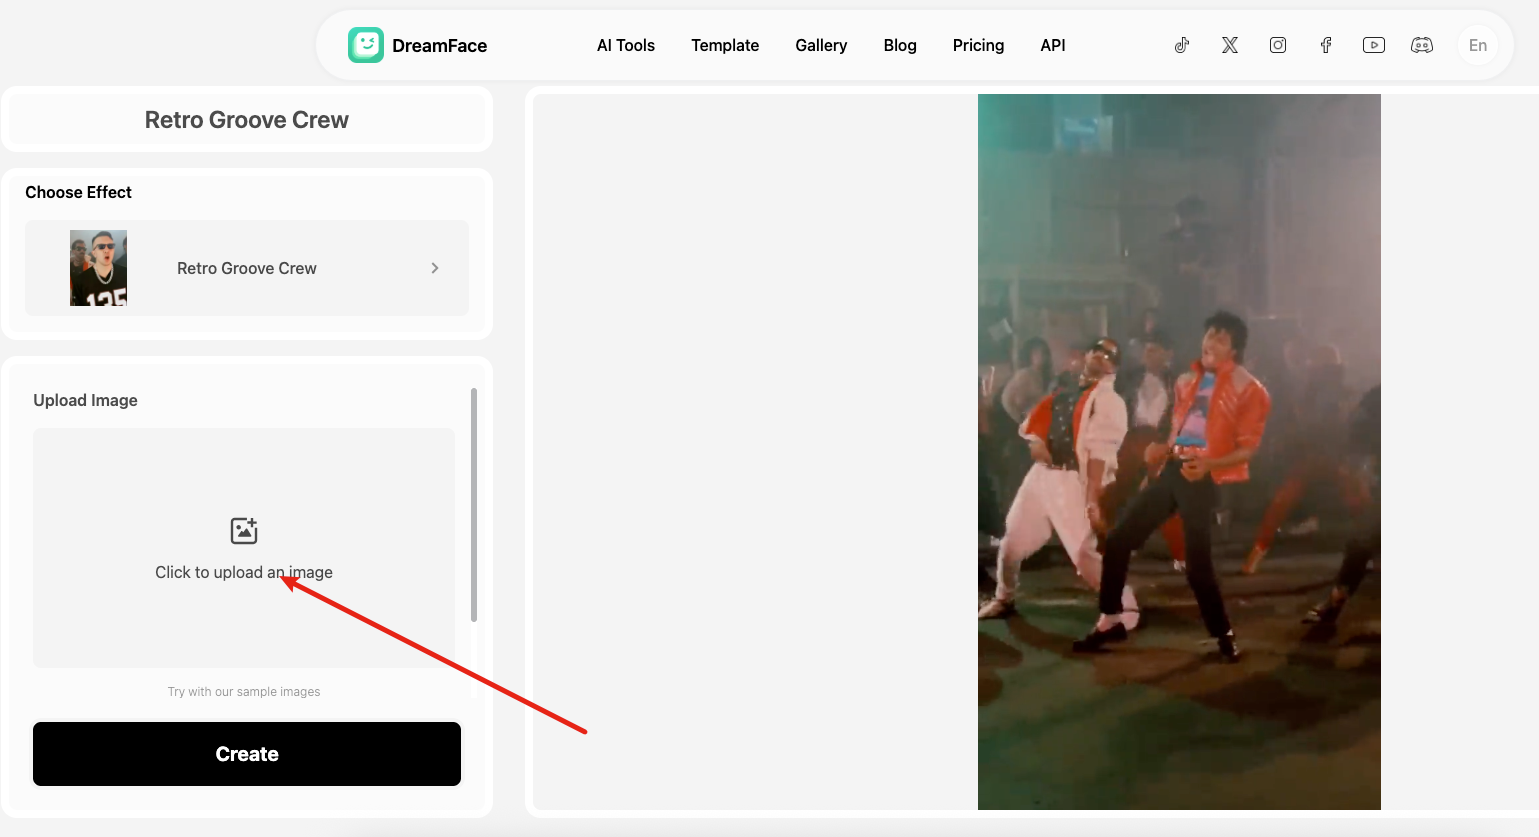1539x837 pixels.
Task: Open the Instagram social link
Action: [x=1278, y=45]
